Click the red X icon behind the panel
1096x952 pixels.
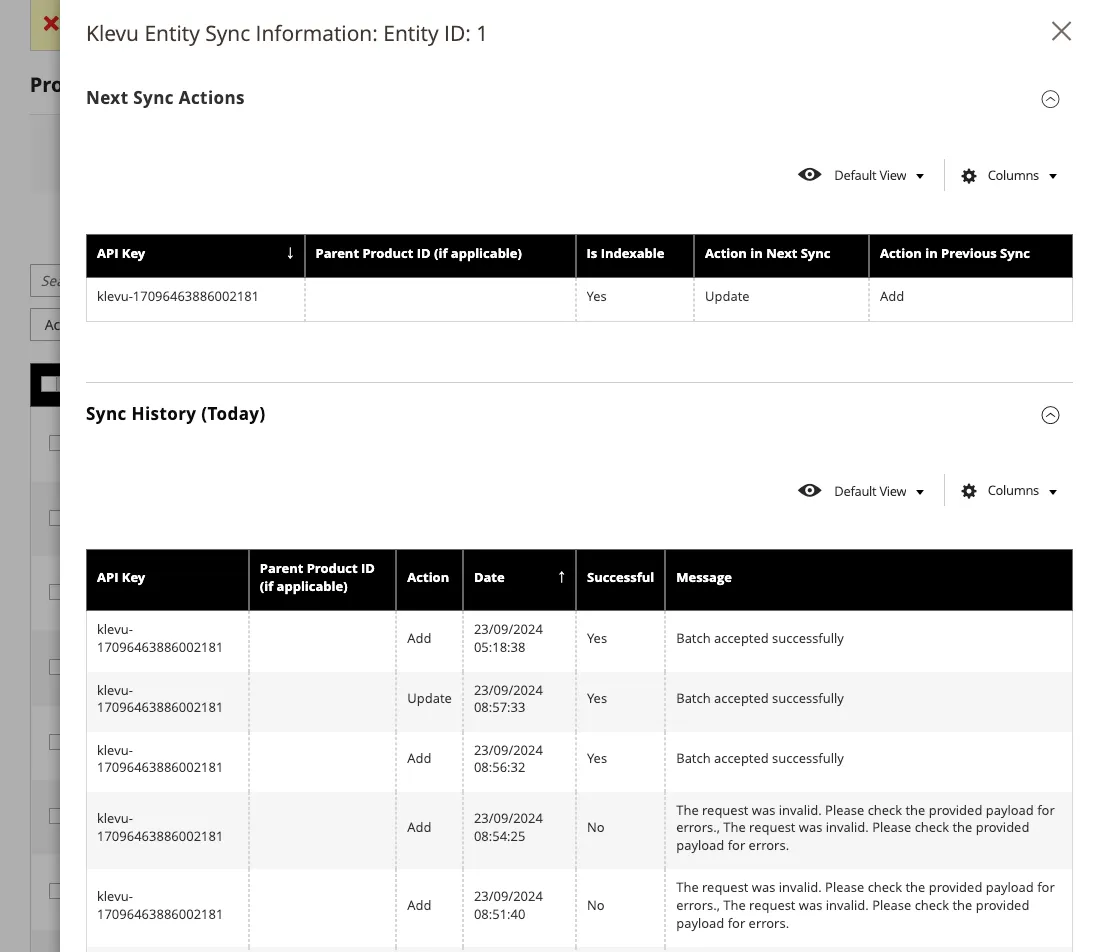coord(50,24)
